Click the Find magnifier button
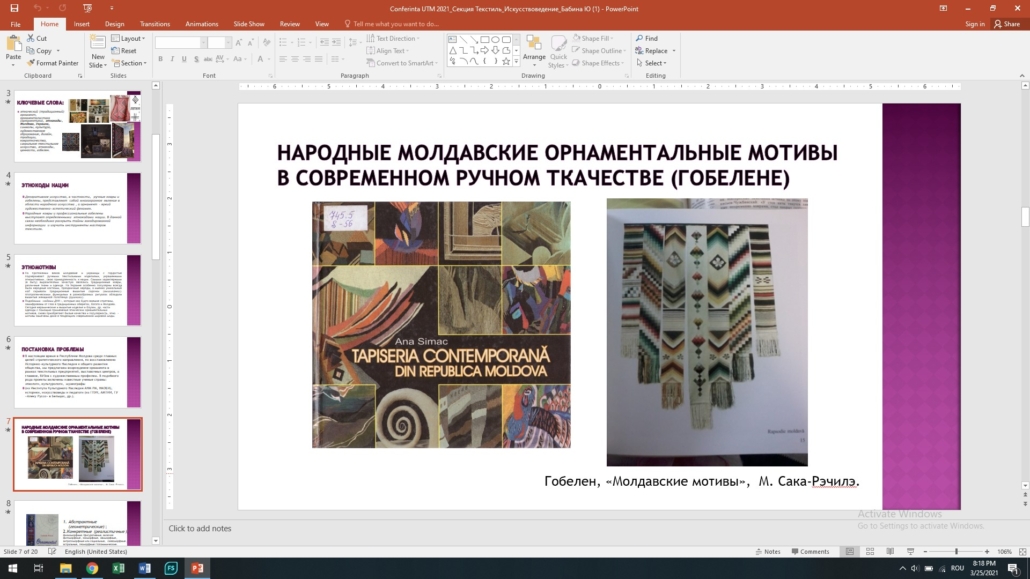Screen dimensions: 1030x579 [x=646, y=38]
